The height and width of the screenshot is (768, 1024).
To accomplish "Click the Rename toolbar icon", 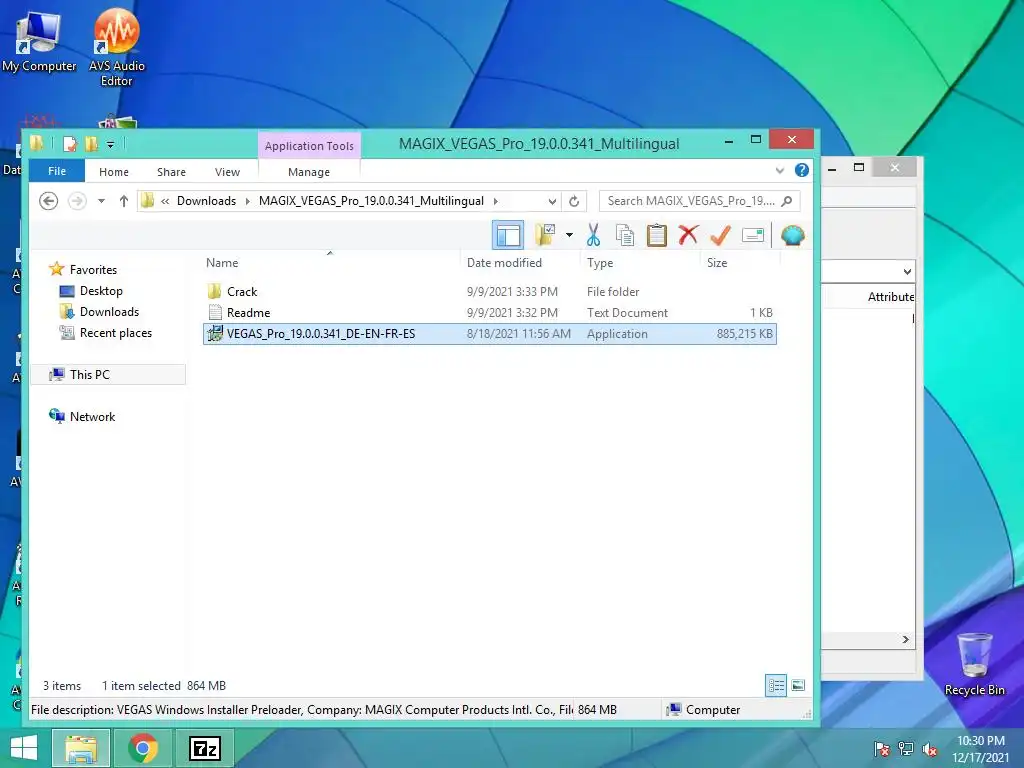I will [x=753, y=235].
